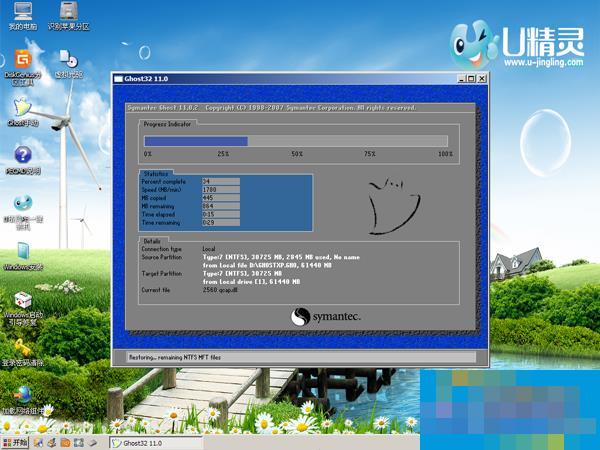The image size is (600, 450).
Task: Open the login password clear (登录密码清除) key icon
Action: click(23, 352)
